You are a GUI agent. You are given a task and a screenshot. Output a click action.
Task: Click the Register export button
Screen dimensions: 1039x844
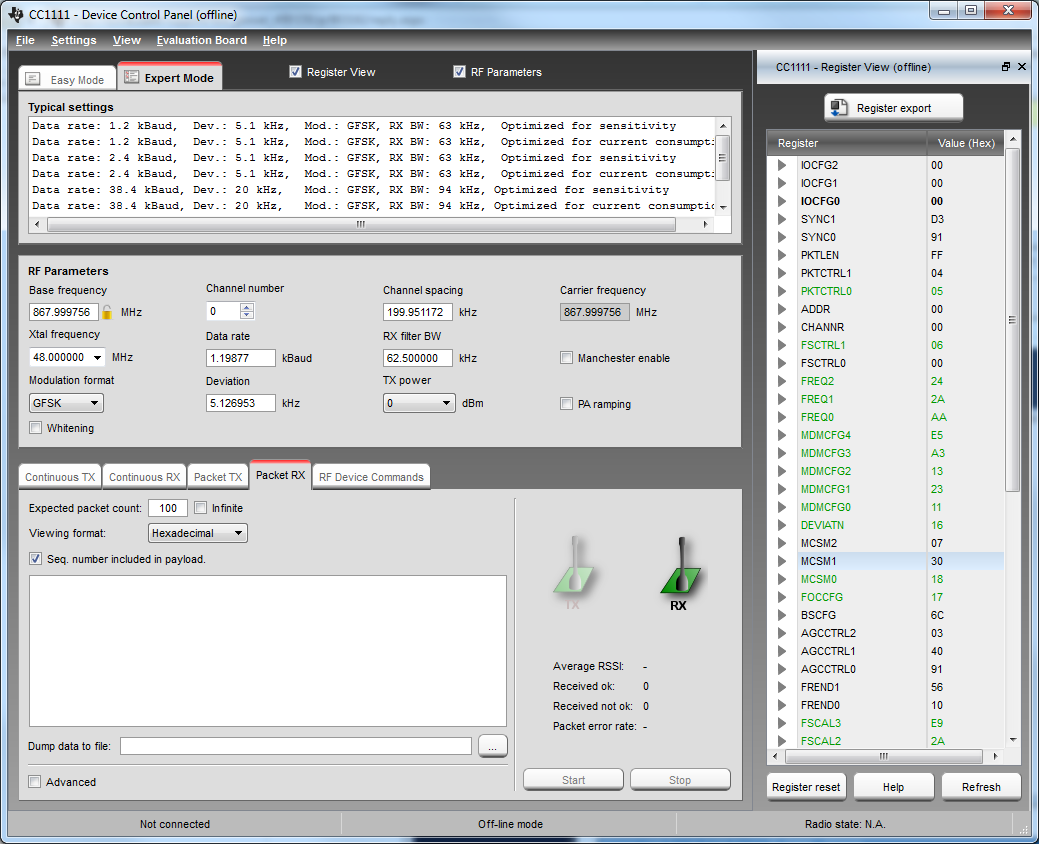tap(893, 108)
